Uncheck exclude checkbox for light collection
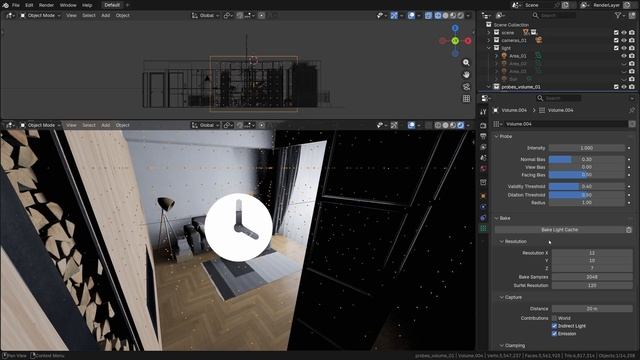The width and height of the screenshot is (640, 360). [616, 48]
